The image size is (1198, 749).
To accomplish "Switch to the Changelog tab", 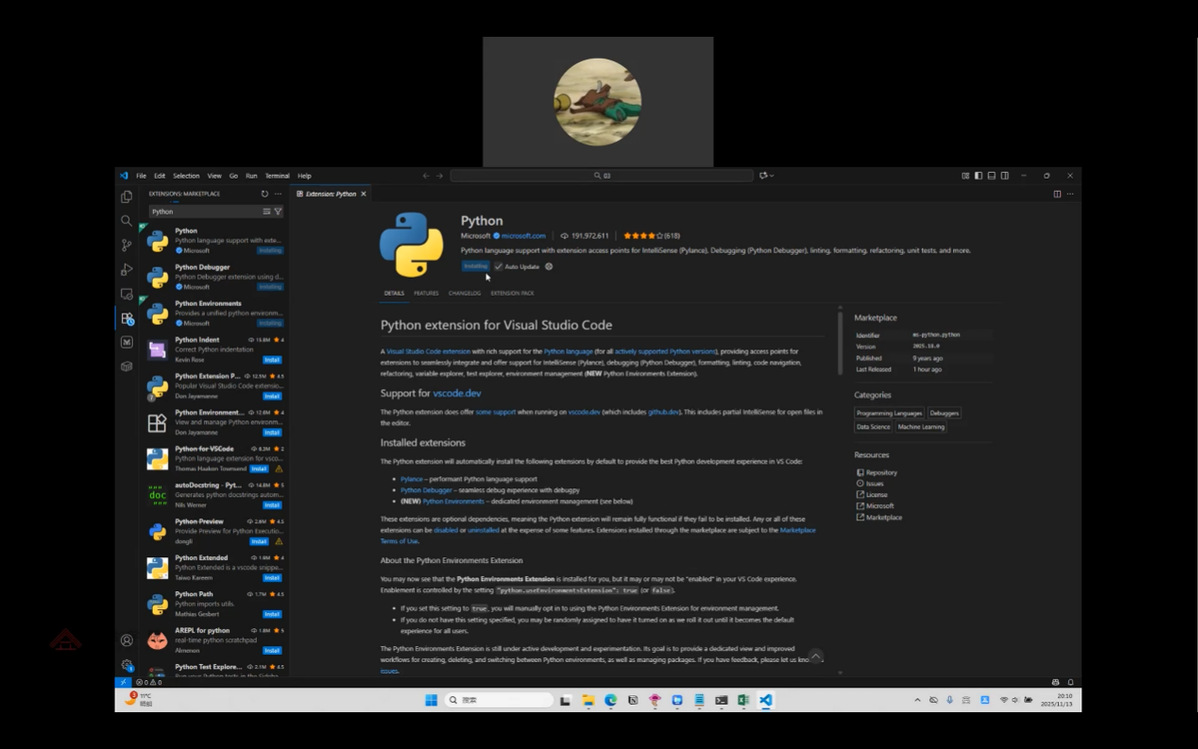I will [x=464, y=293].
